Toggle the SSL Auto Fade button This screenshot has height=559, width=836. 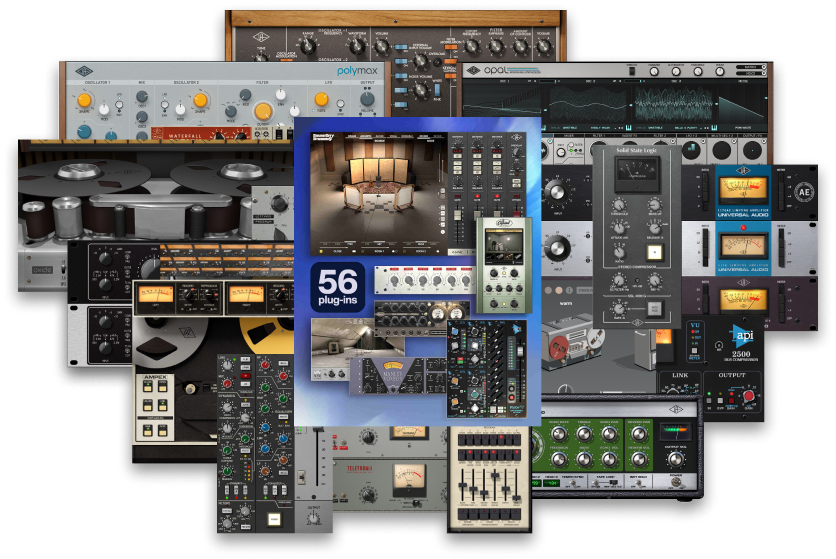pos(654,309)
